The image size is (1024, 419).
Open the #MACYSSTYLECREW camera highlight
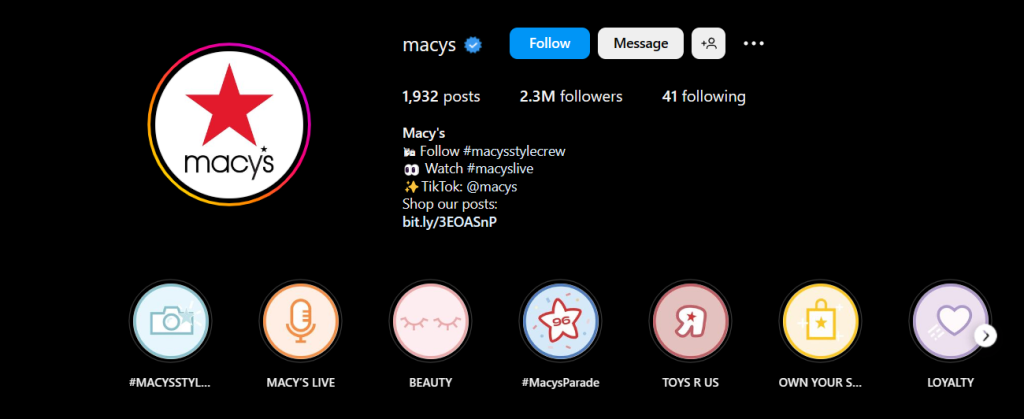tap(170, 320)
